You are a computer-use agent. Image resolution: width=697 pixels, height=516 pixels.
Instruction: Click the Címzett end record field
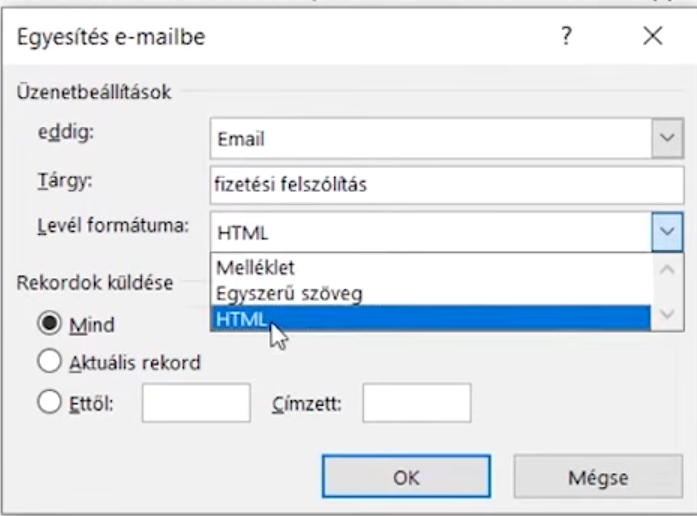(416, 403)
